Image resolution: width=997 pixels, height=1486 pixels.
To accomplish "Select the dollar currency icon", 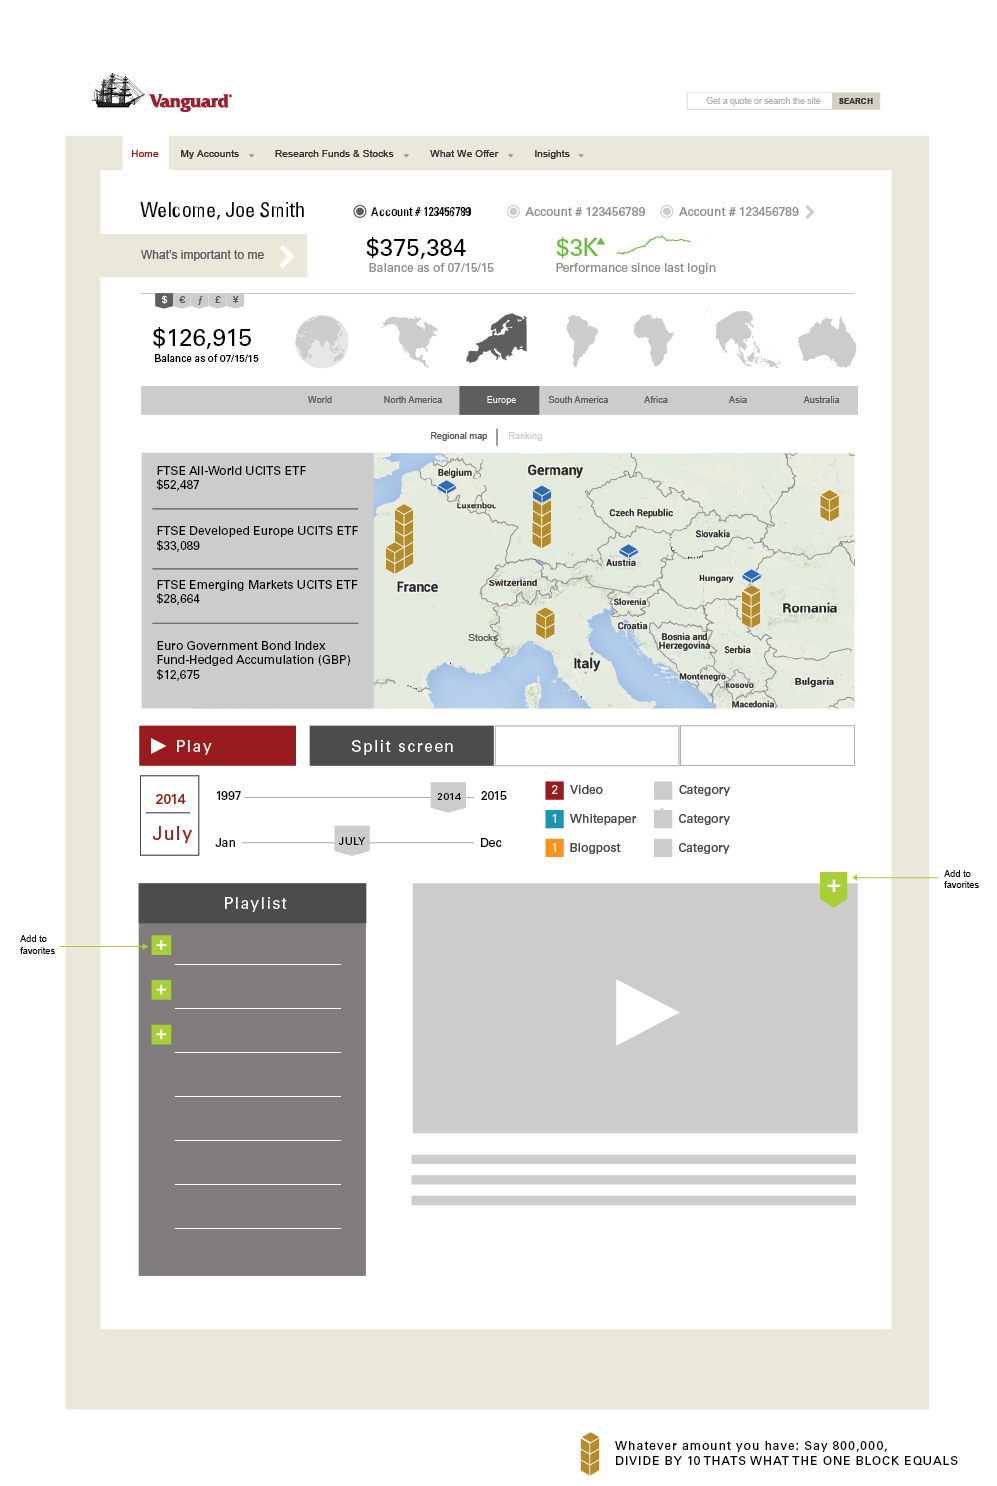I will point(164,300).
